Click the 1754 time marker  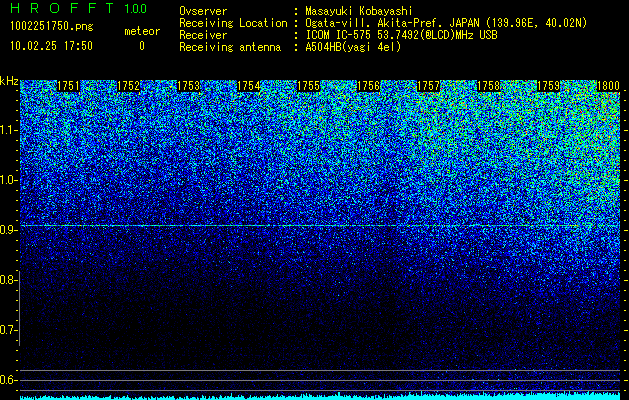[249, 86]
